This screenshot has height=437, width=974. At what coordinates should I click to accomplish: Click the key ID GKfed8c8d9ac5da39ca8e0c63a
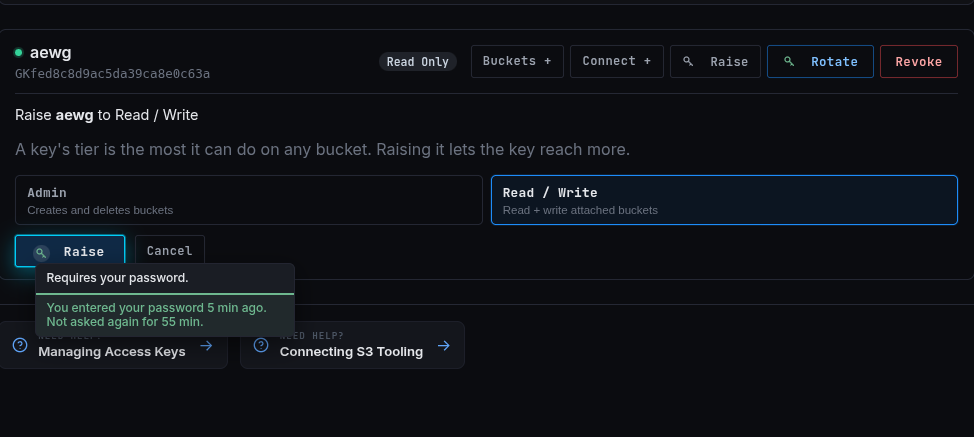(x=112, y=74)
